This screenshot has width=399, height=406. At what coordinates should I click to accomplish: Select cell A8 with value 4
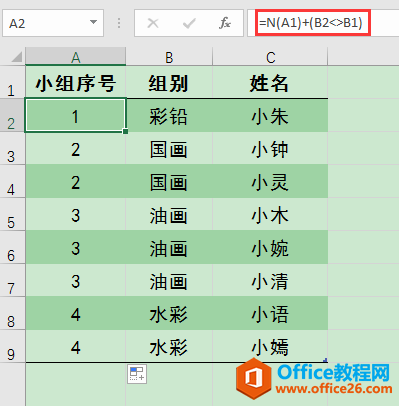76,313
